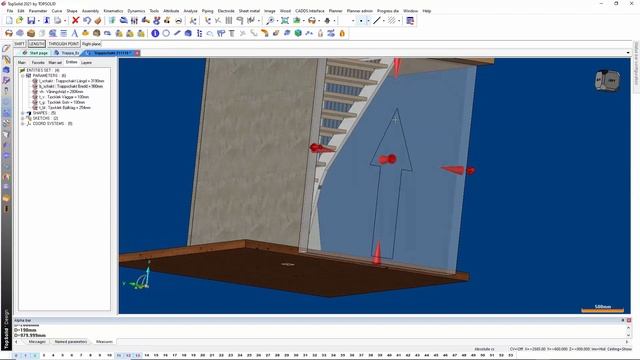Click the blue 3D shape icon in left sidebar
This screenshot has height=360, width=640.
pos(6,70)
